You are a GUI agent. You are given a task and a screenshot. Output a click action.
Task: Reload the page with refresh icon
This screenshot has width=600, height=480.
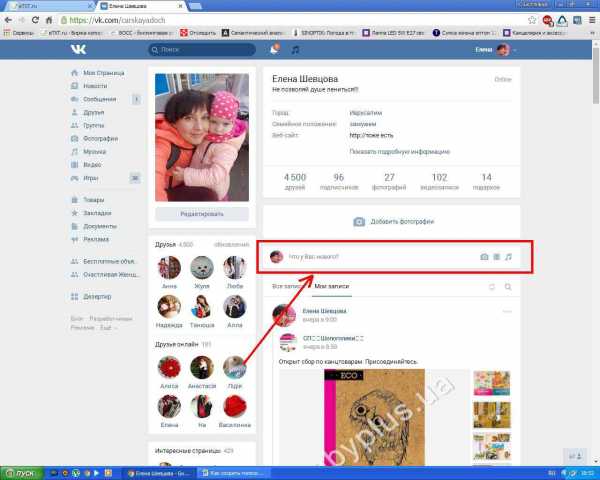[x=35, y=20]
